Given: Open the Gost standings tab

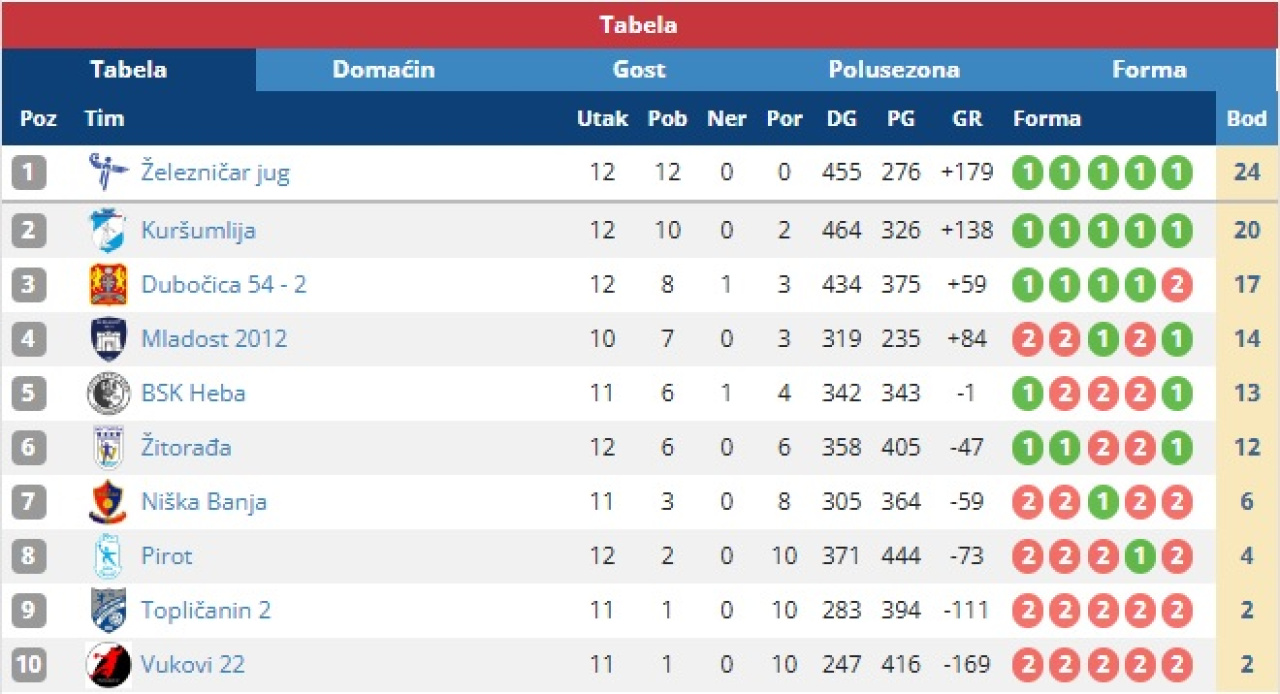Looking at the screenshot, I should 639,70.
